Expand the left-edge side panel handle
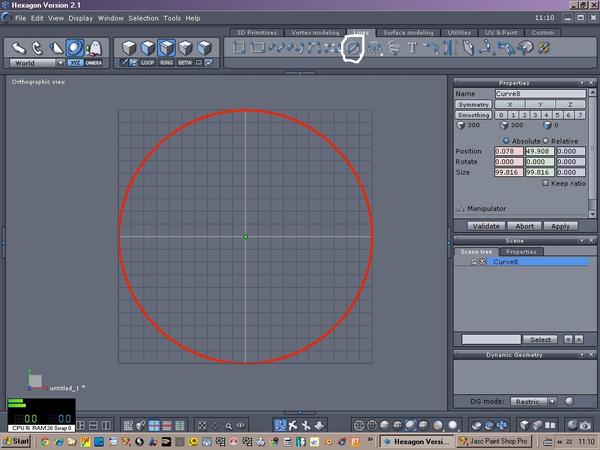Screen dimensions: 600x450 click(3, 243)
